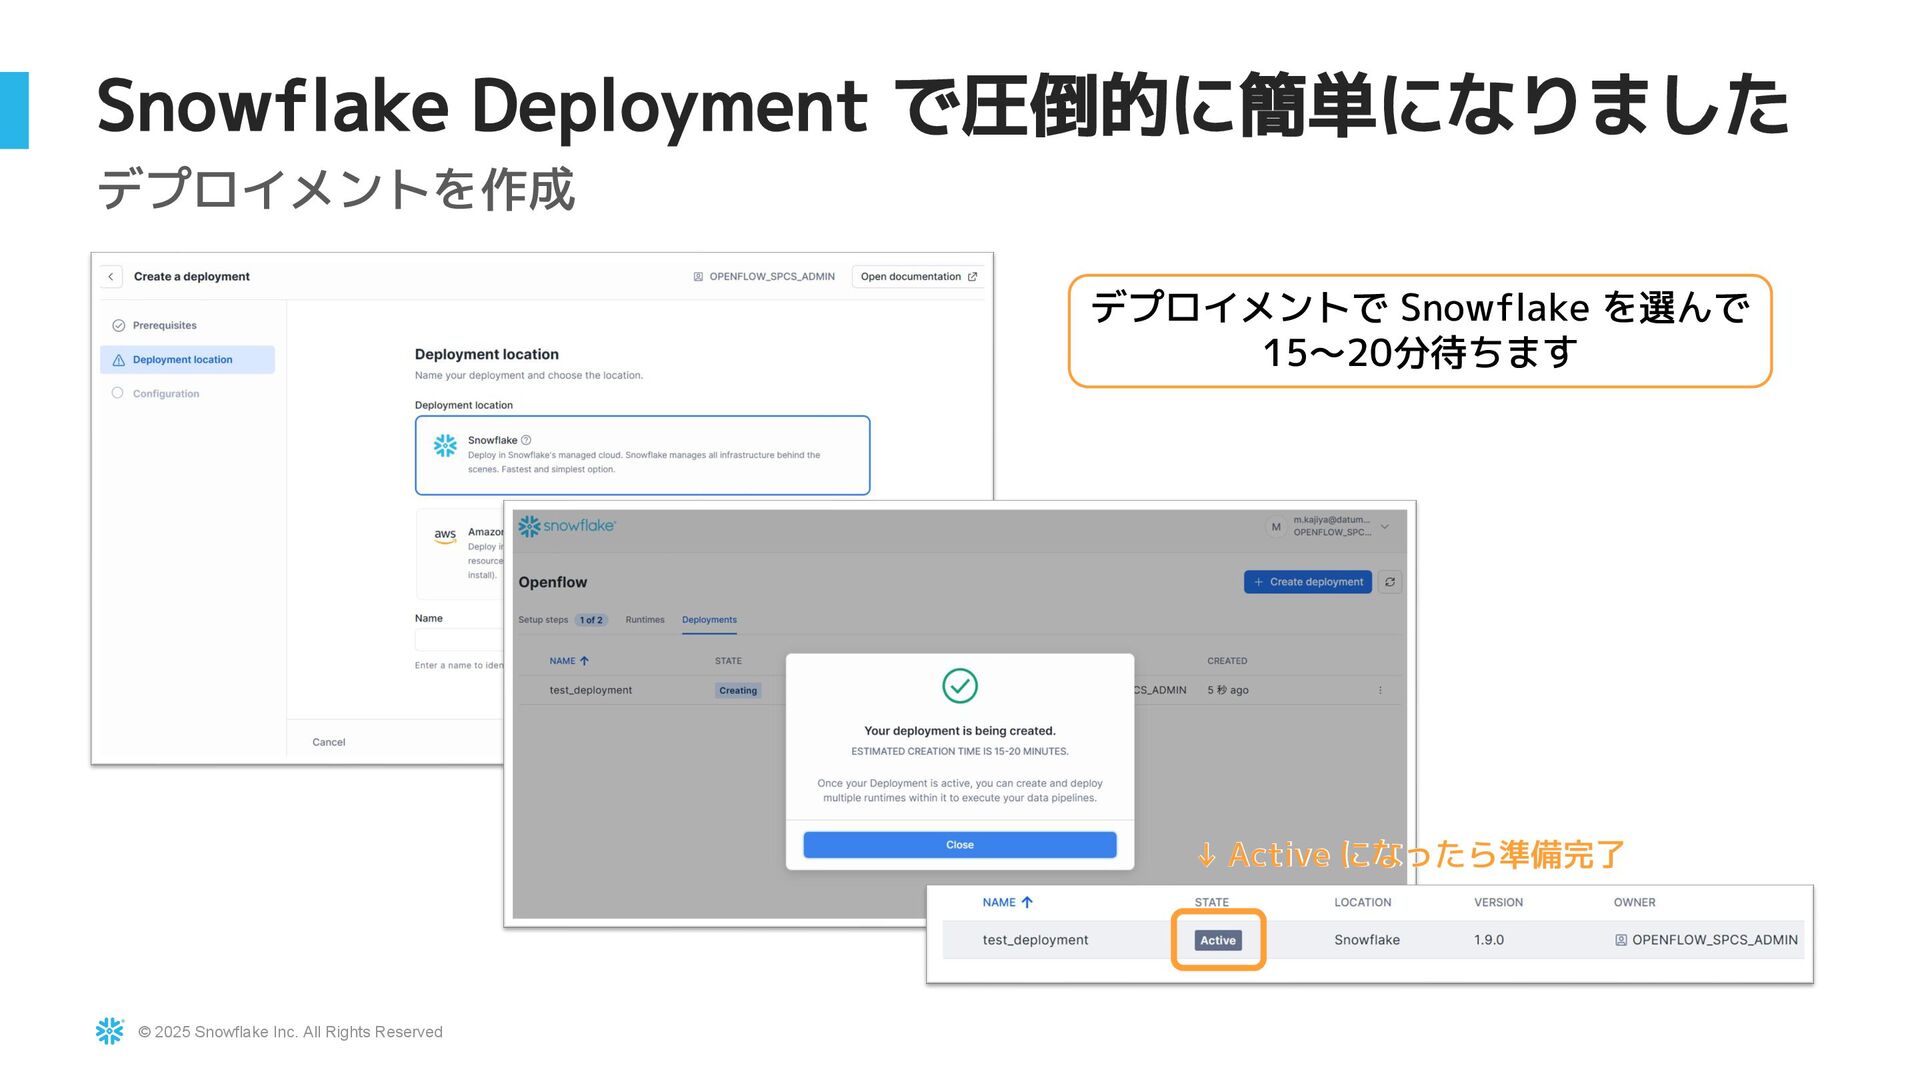The width and height of the screenshot is (1920, 1080).
Task: Click the blue Close button in the dialog
Action: (x=959, y=845)
